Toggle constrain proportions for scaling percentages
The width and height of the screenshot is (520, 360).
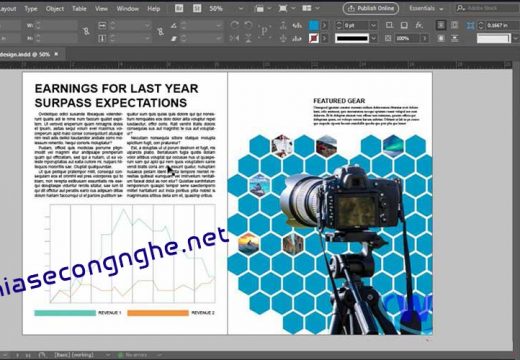pyautogui.click(x=160, y=32)
